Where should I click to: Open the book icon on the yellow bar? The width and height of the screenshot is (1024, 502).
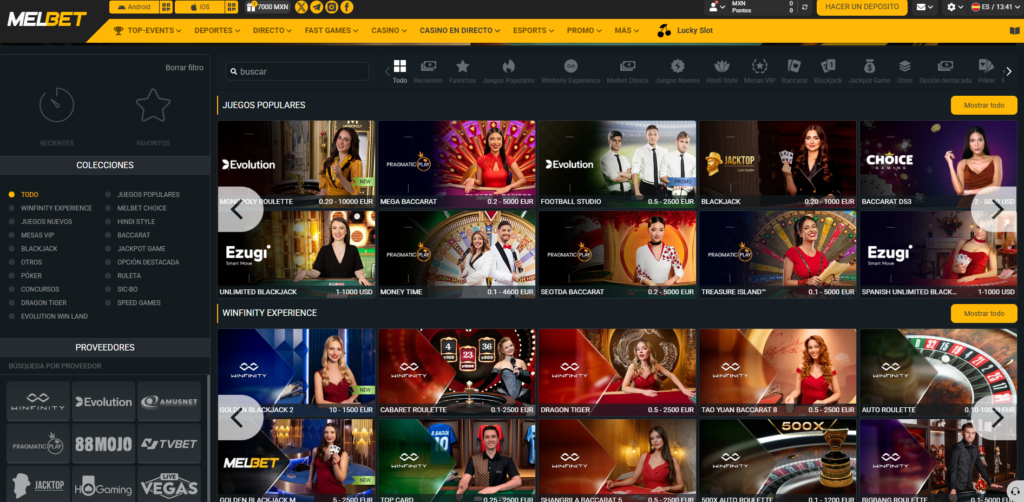click(x=1014, y=31)
